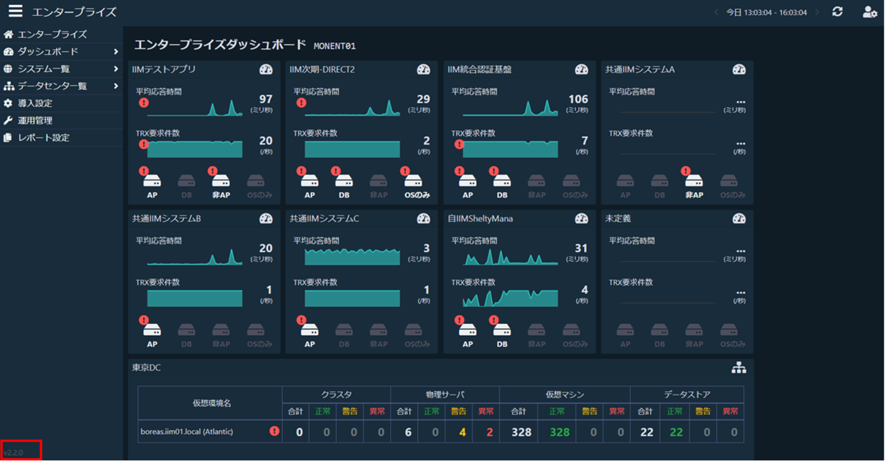886x461 pixels.
Task: Open the エンタープライズ sidebar item
Action: 61,34
